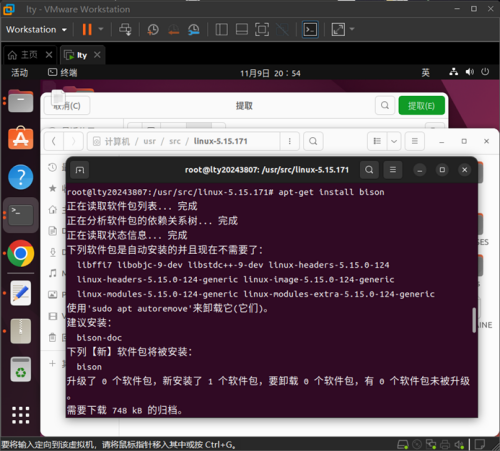Image resolution: width=500 pixels, height=451 pixels.
Task: Pause the virtual machine
Action: (87, 30)
